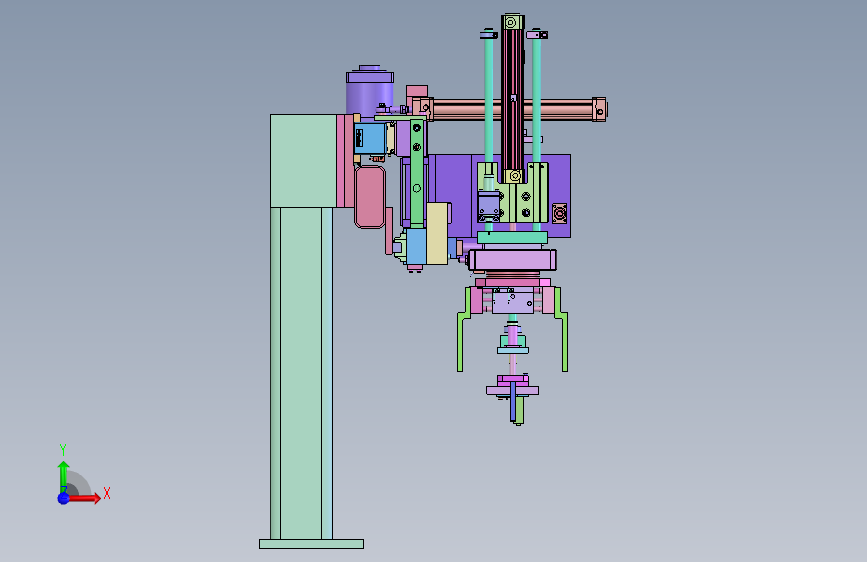This screenshot has height=562, width=867.
Task: Select the tall green support column
Action: pos(301,373)
